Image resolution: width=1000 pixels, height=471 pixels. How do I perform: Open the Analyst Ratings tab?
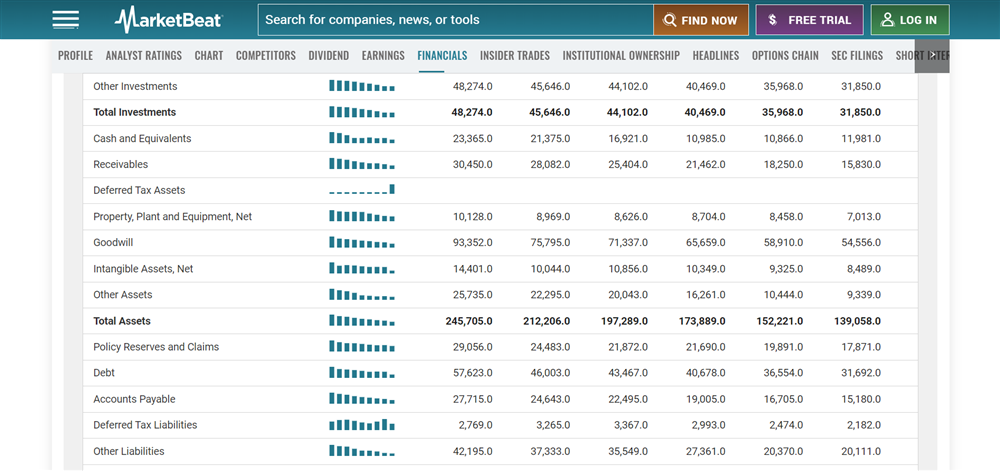(144, 56)
